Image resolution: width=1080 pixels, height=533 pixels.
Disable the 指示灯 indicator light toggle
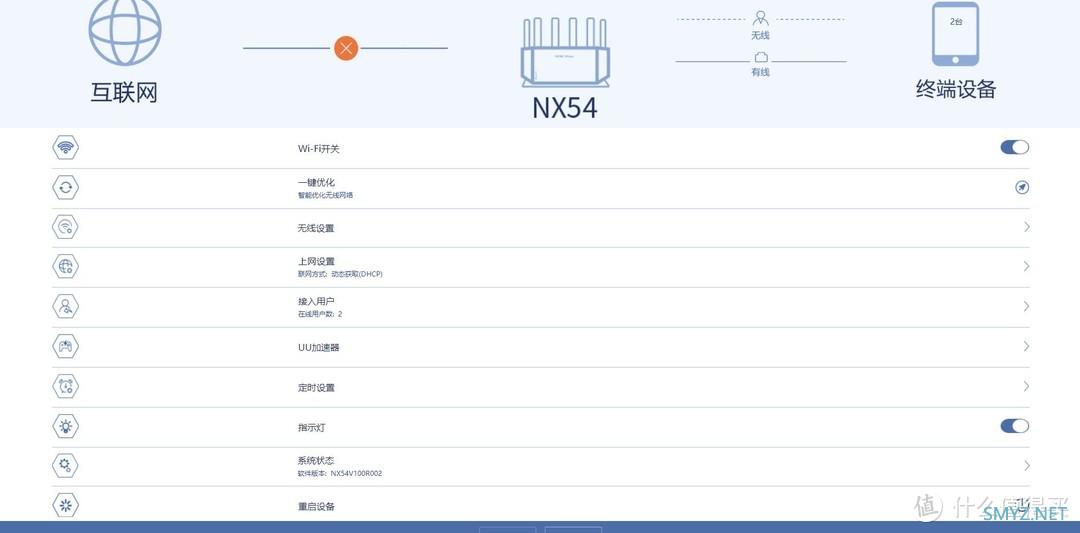pyautogui.click(x=1014, y=426)
